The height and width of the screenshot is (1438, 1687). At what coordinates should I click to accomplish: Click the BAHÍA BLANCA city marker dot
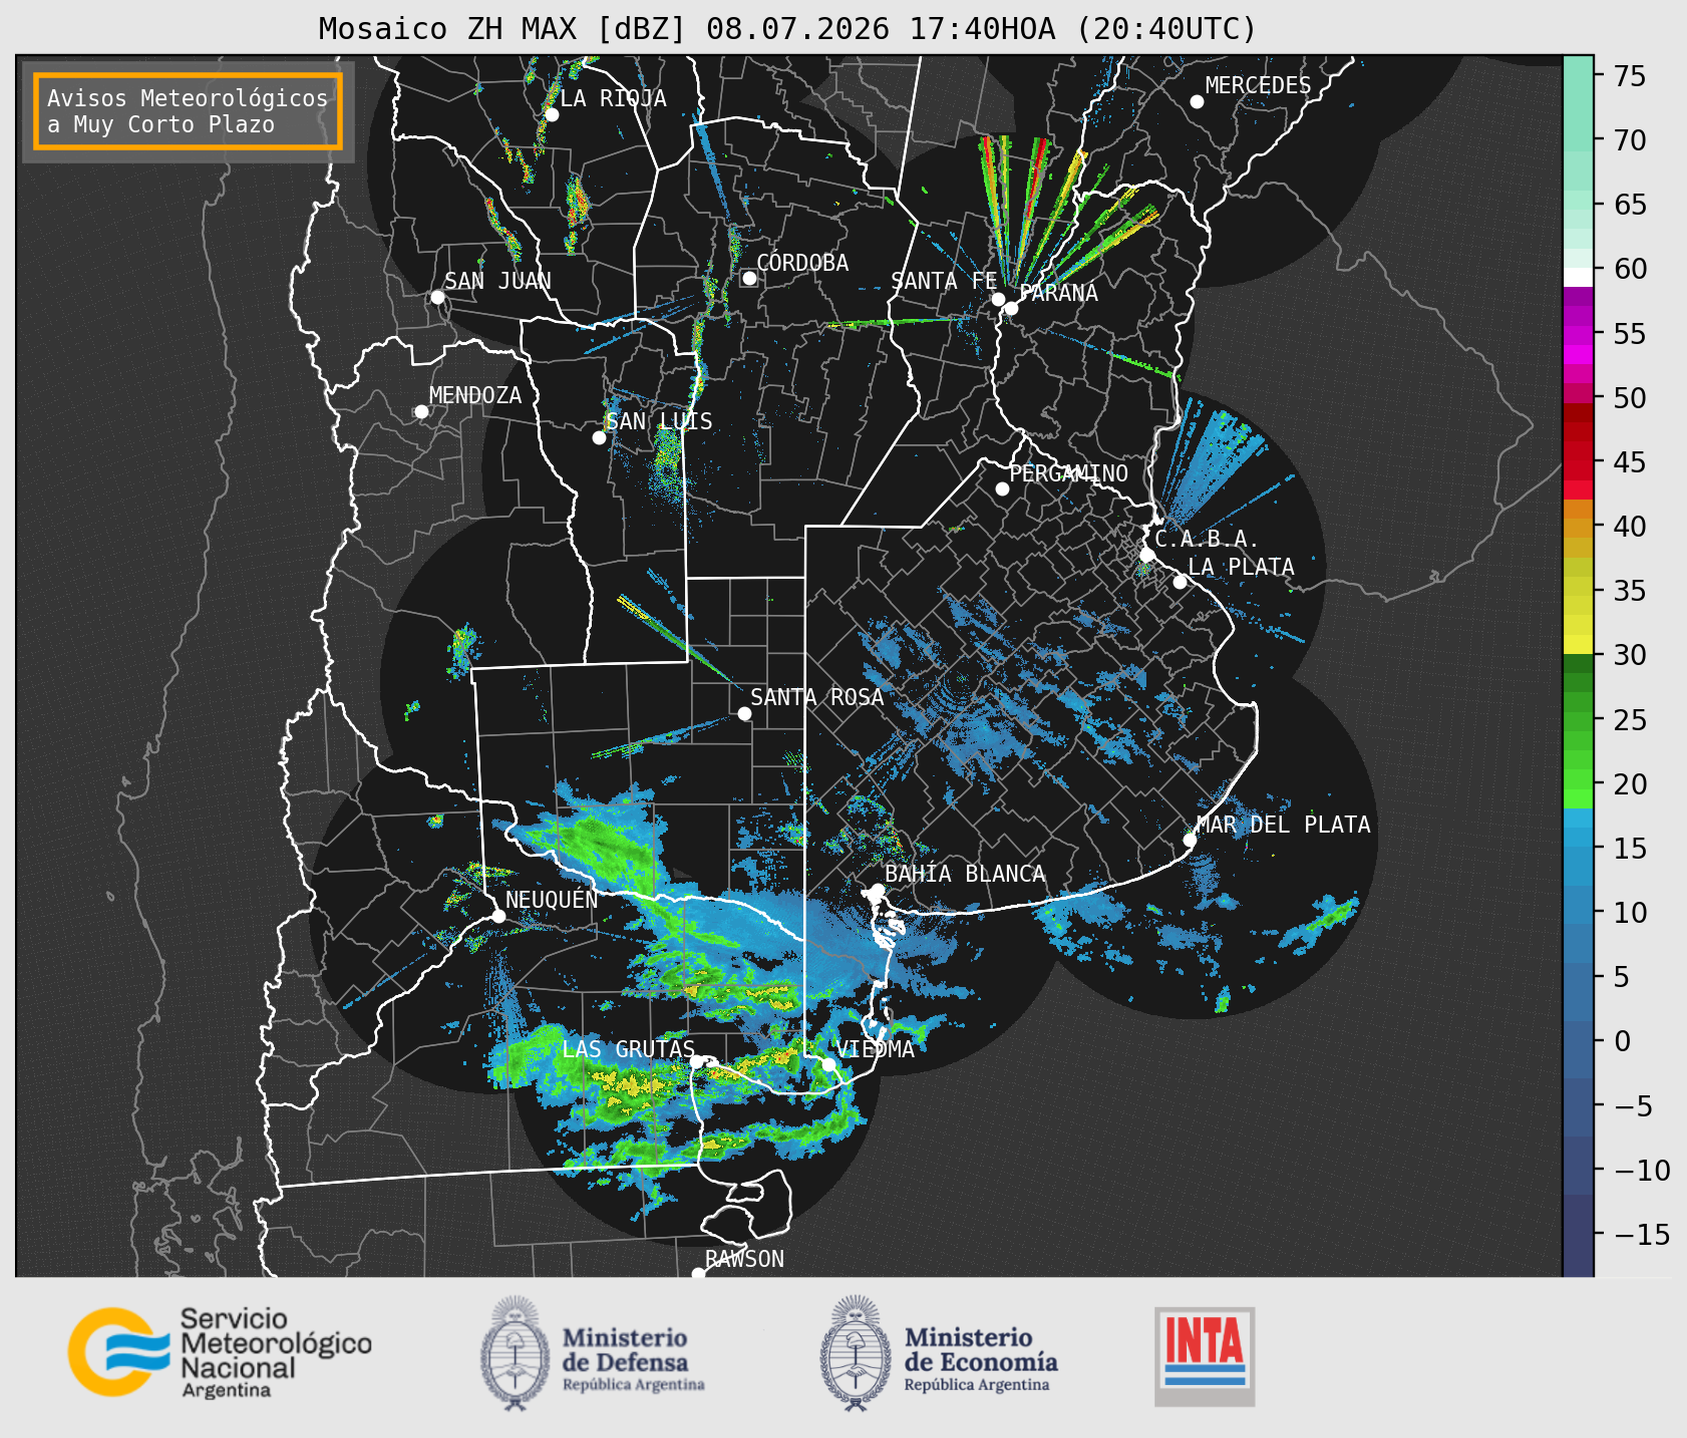tap(877, 890)
